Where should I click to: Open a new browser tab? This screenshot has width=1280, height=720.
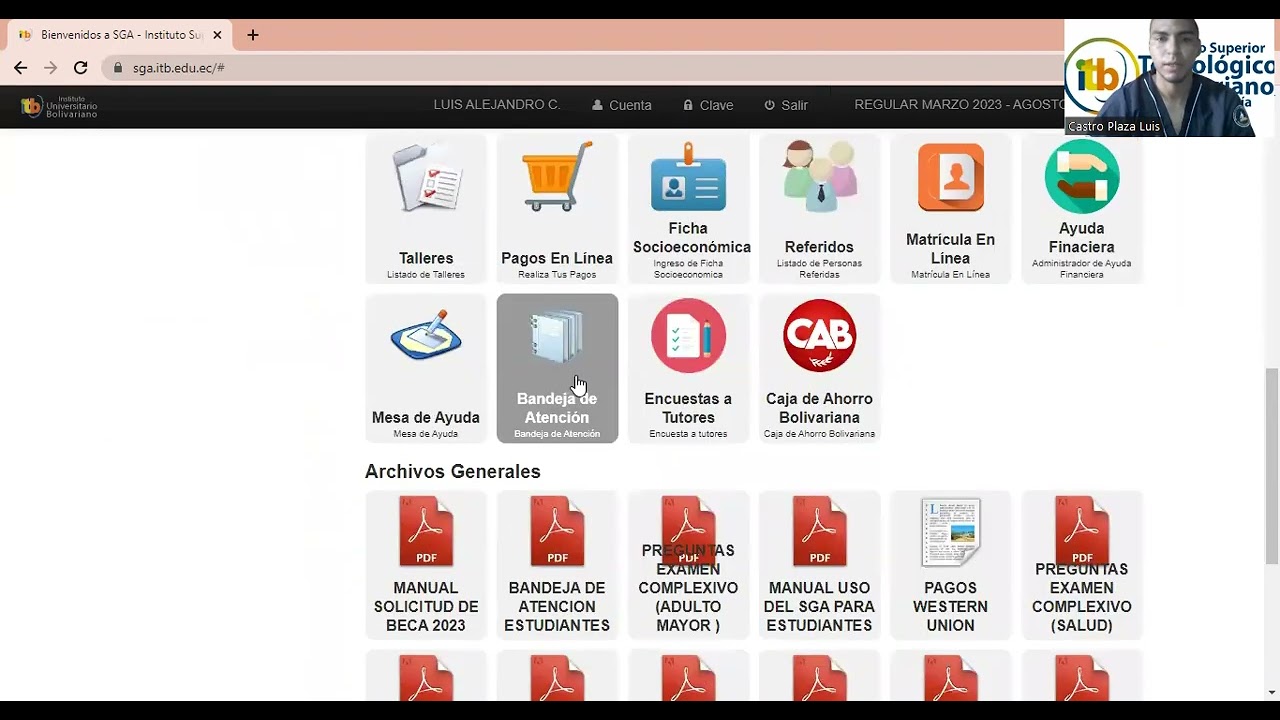(253, 35)
